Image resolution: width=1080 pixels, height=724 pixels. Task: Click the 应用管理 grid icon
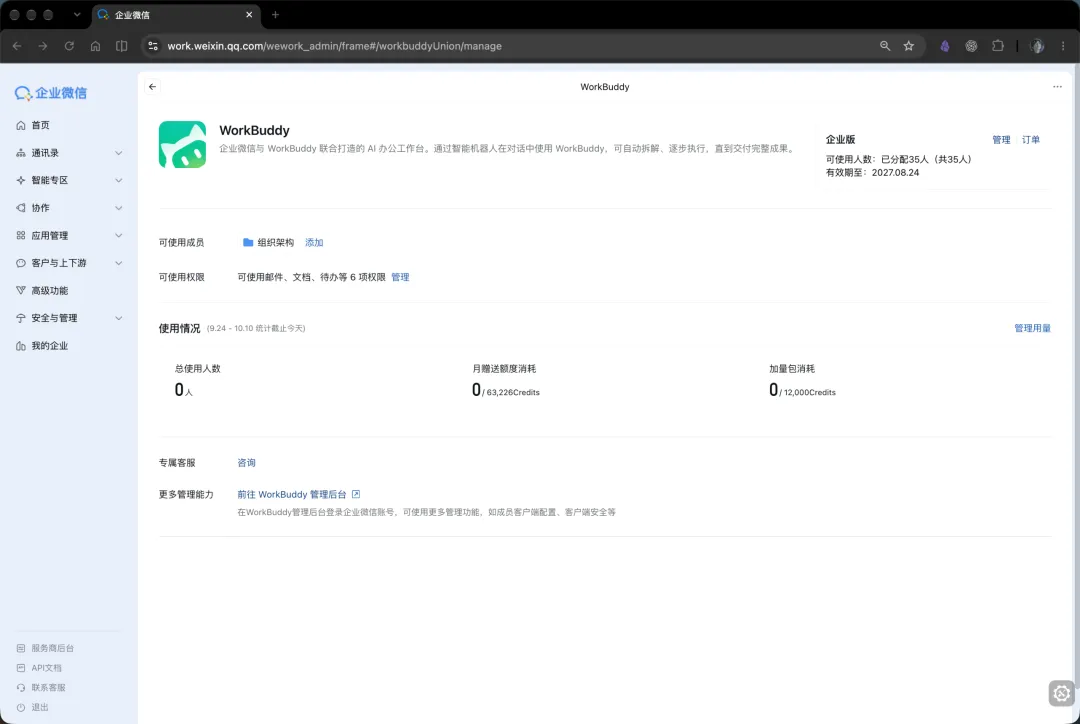click(x=21, y=236)
